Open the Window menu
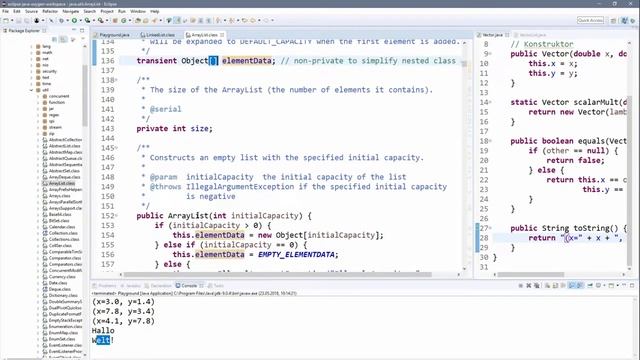This screenshot has width=640, height=360. point(138,11)
